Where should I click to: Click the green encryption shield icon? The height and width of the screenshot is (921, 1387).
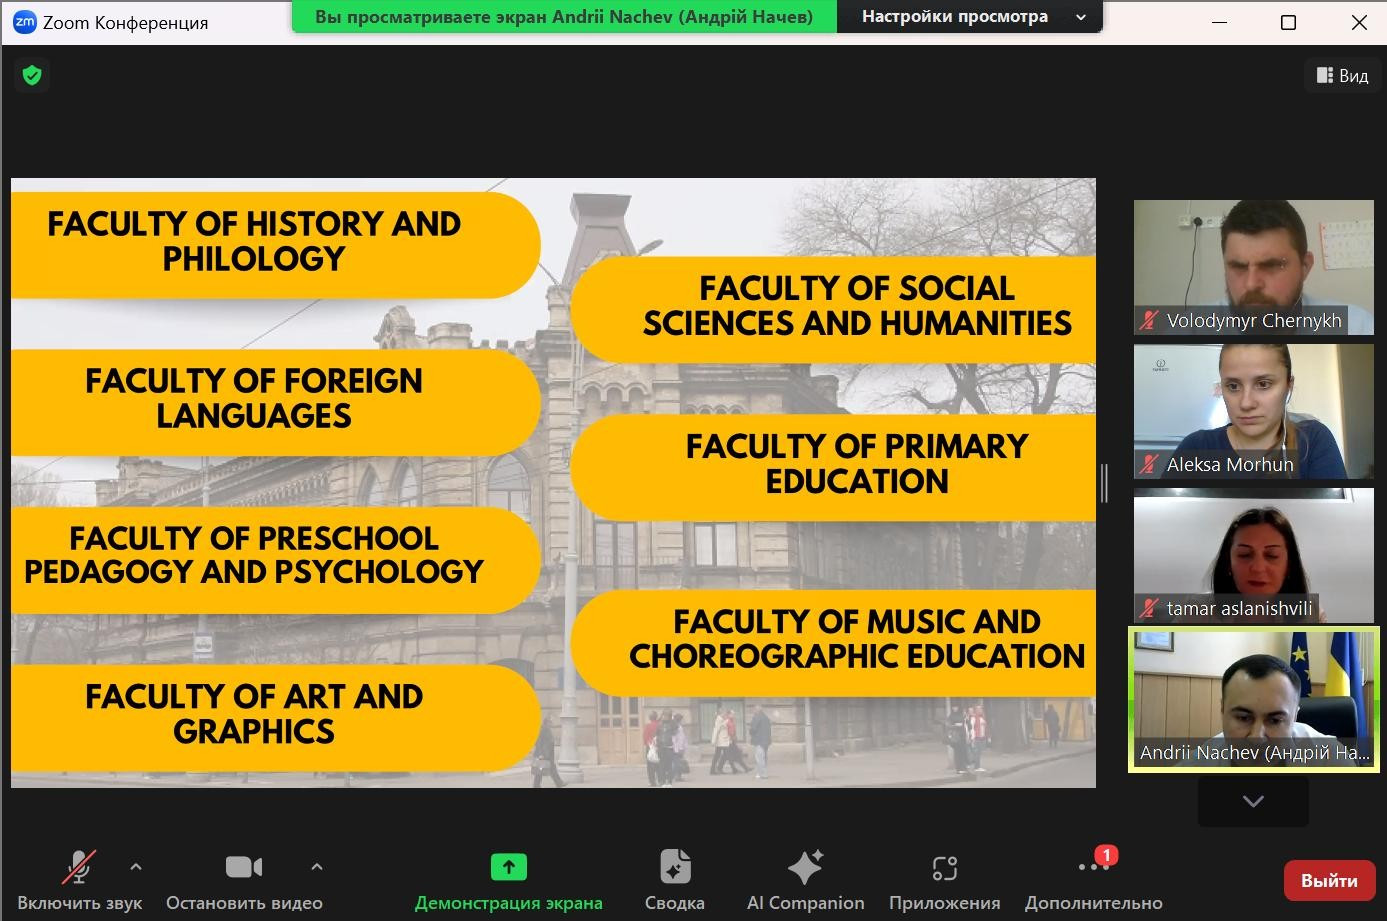(32, 75)
